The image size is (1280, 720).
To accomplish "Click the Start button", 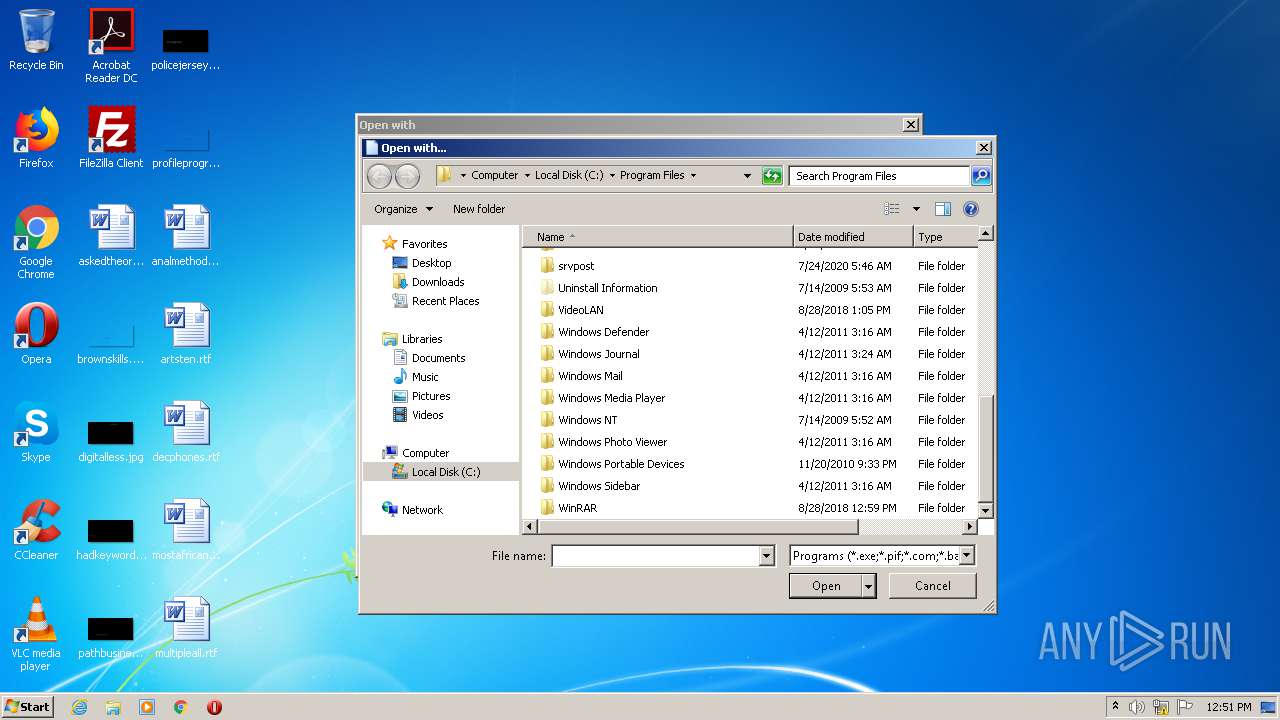I will (x=27, y=707).
